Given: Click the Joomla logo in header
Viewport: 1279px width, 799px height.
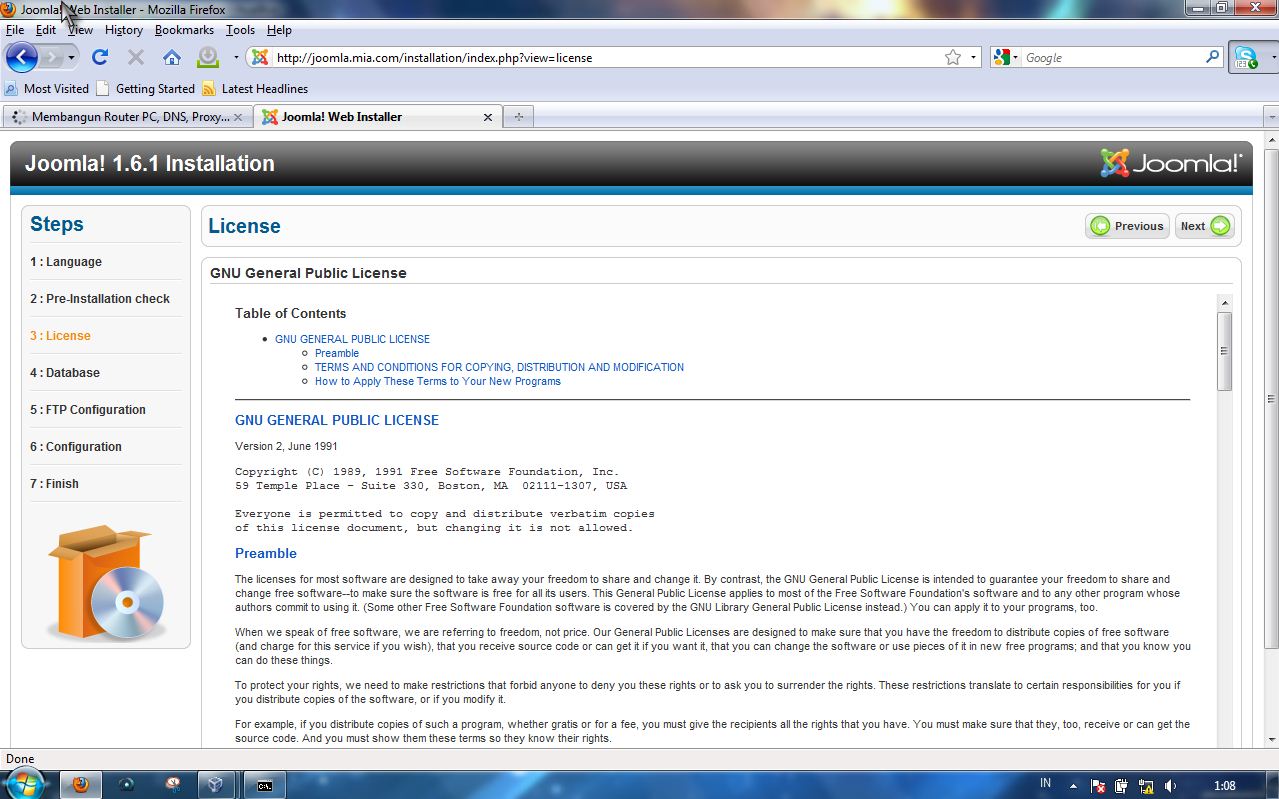Looking at the screenshot, I should click(1171, 163).
